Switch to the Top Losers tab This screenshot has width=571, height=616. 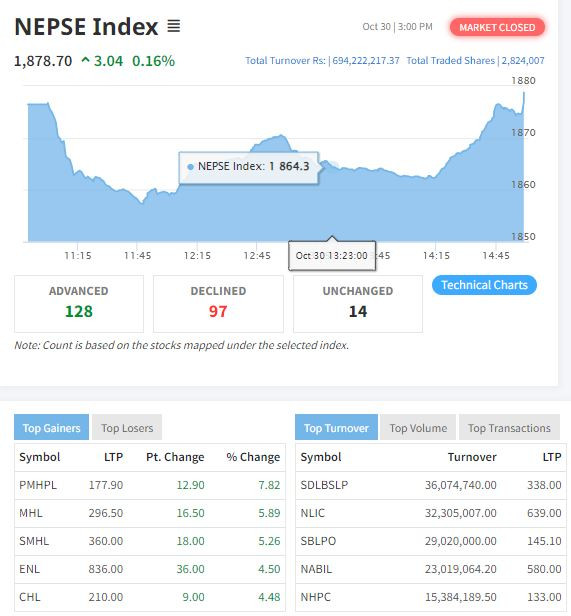tap(127, 428)
